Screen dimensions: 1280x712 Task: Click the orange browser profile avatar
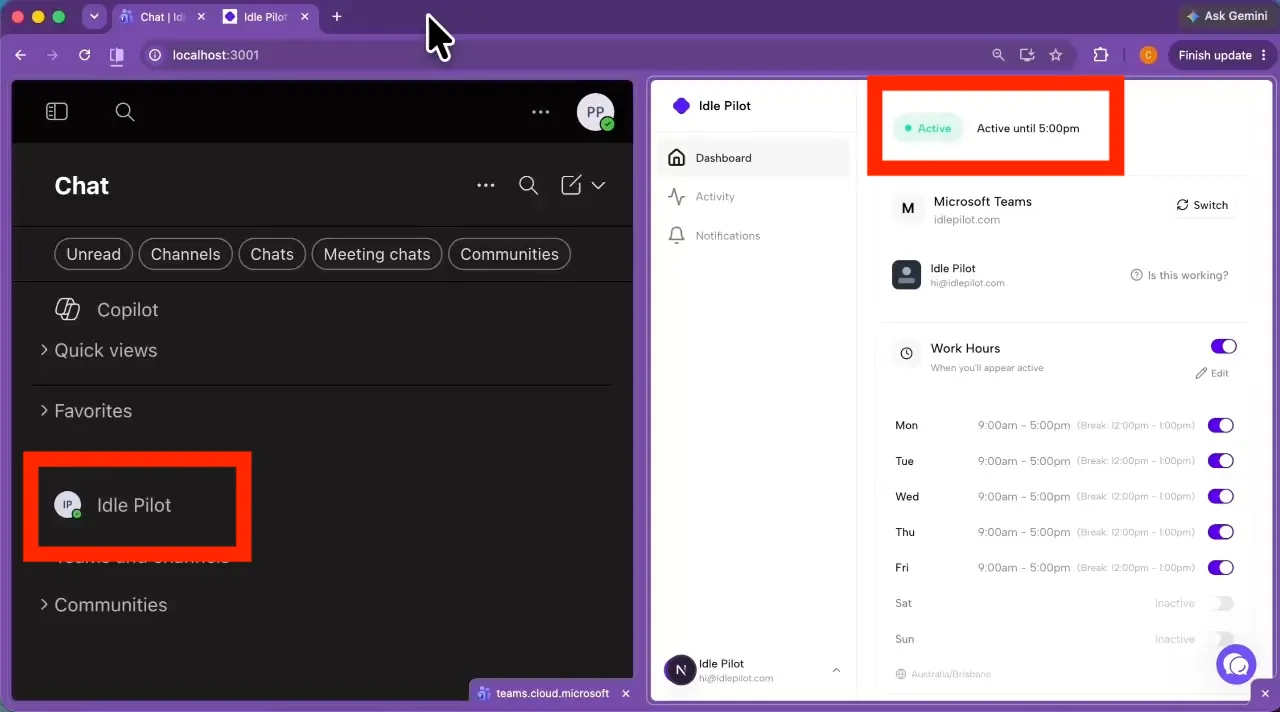[x=1148, y=55]
